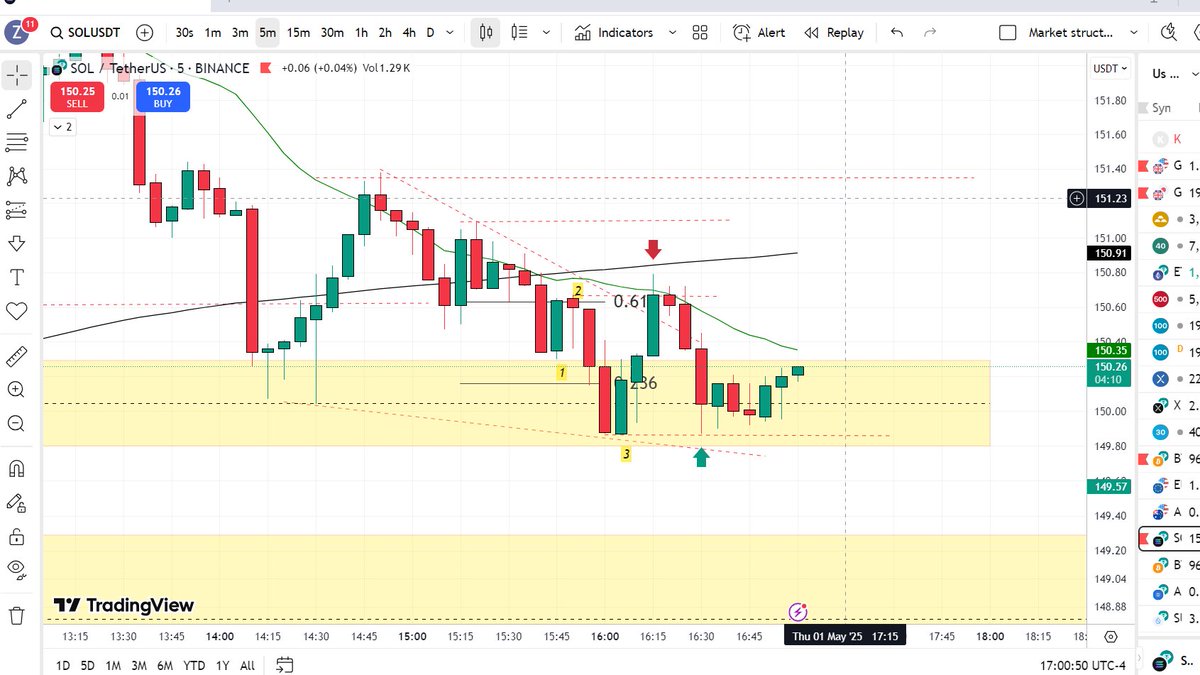Toggle lock all drawing tools
This screenshot has width=1200, height=675.
click(x=17, y=536)
